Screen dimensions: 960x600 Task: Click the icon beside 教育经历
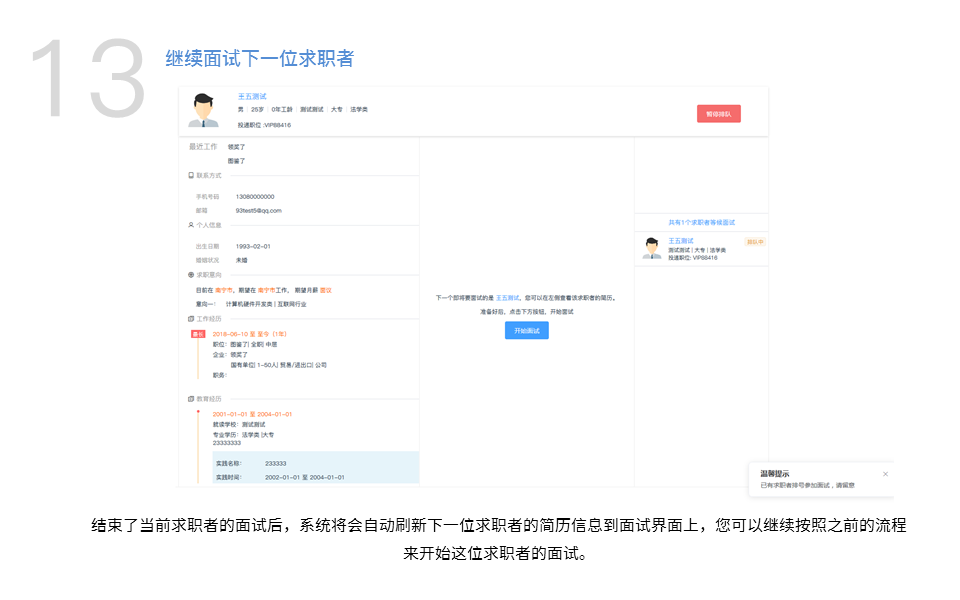(x=191, y=399)
